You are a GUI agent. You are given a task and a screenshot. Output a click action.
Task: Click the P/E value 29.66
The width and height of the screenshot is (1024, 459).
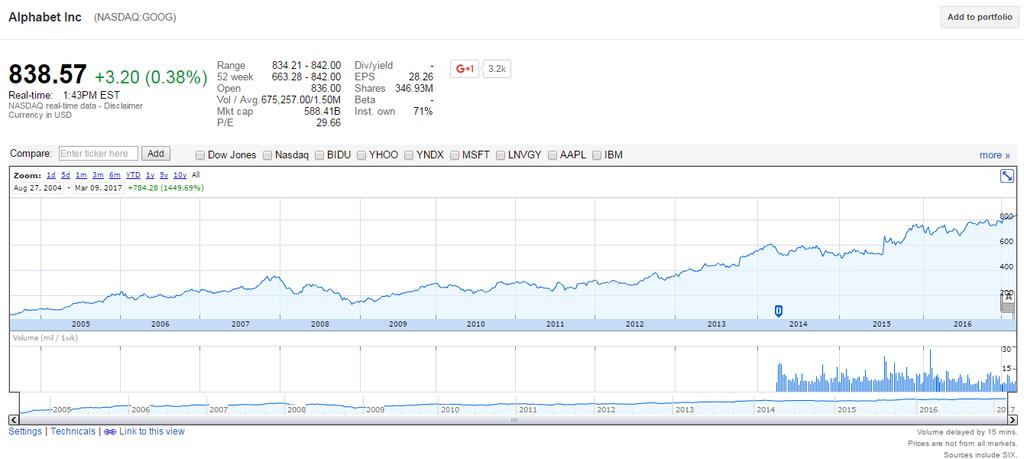point(328,123)
